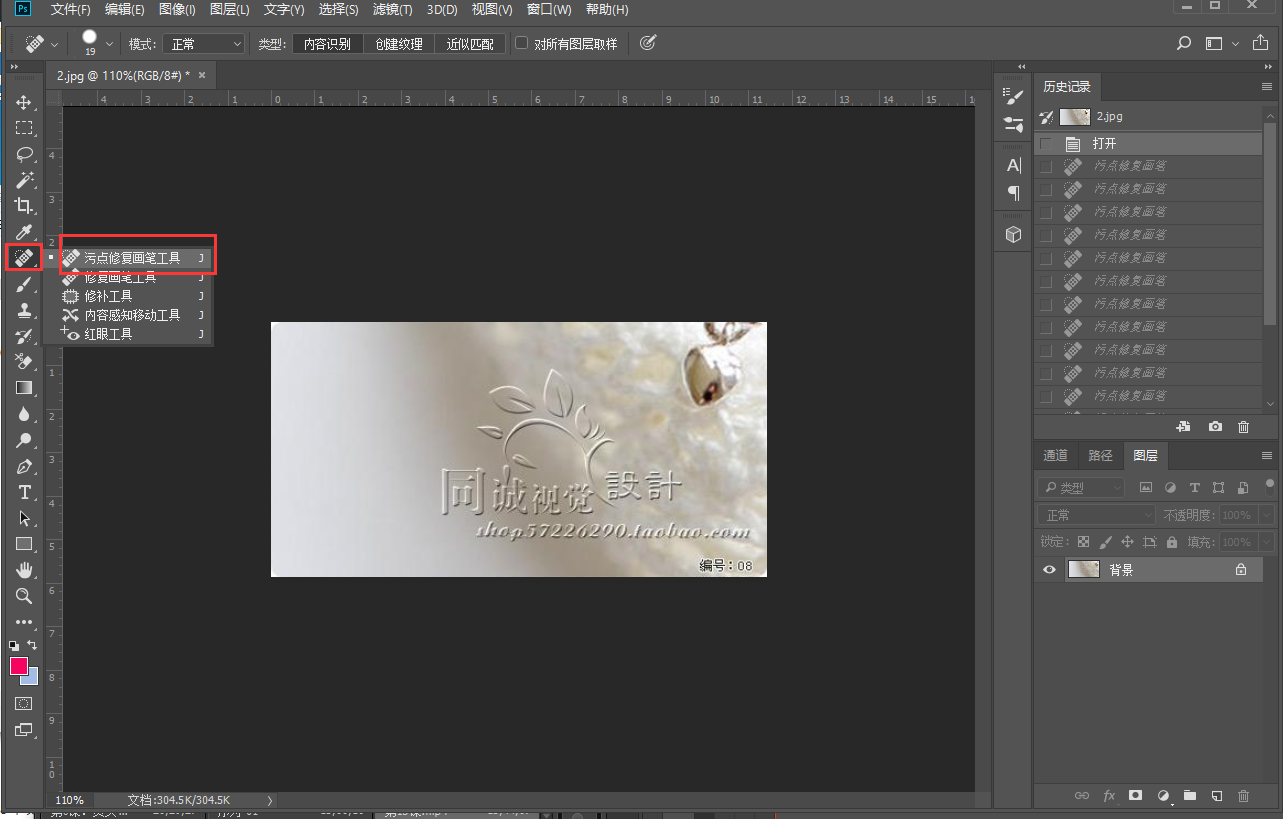Image resolution: width=1283 pixels, height=819 pixels.
Task: Select the Gradient tool
Action: coord(24,388)
